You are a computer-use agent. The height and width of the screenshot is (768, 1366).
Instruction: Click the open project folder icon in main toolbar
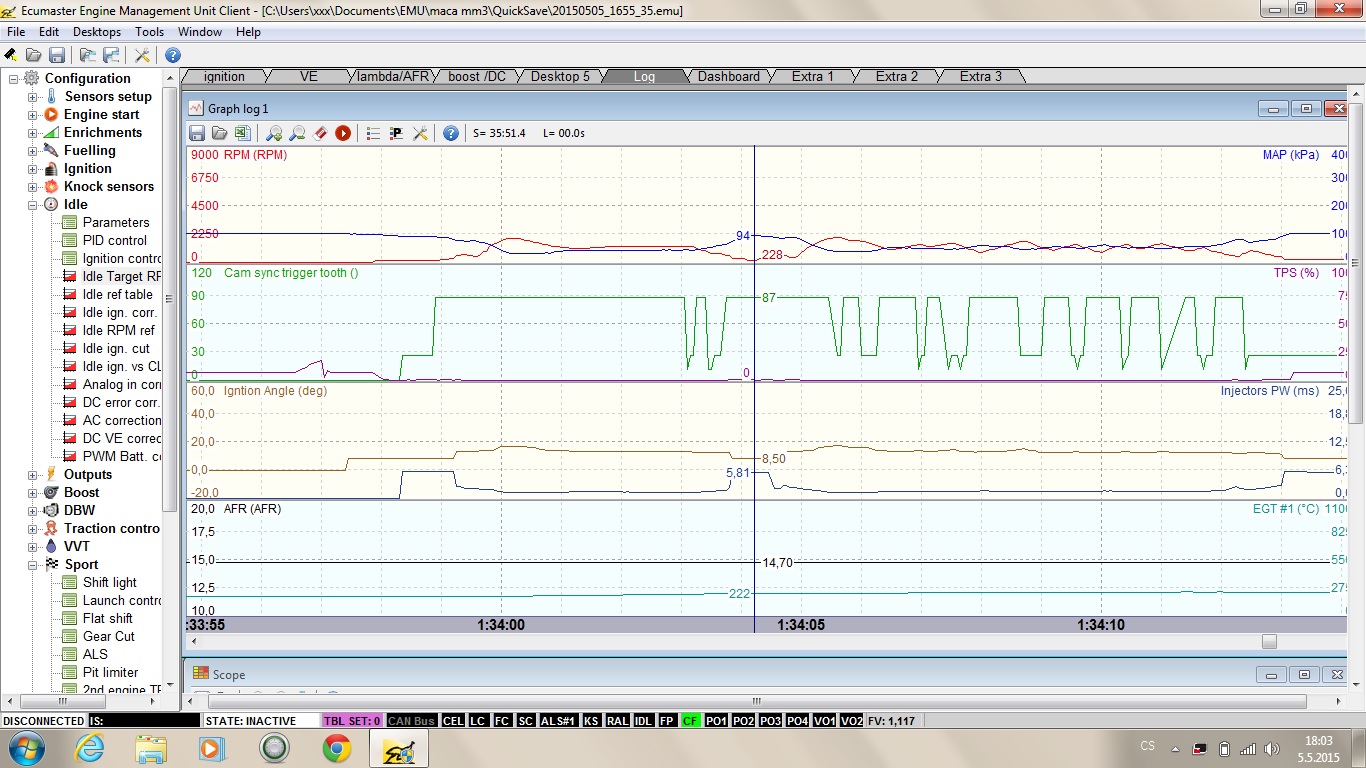click(33, 55)
